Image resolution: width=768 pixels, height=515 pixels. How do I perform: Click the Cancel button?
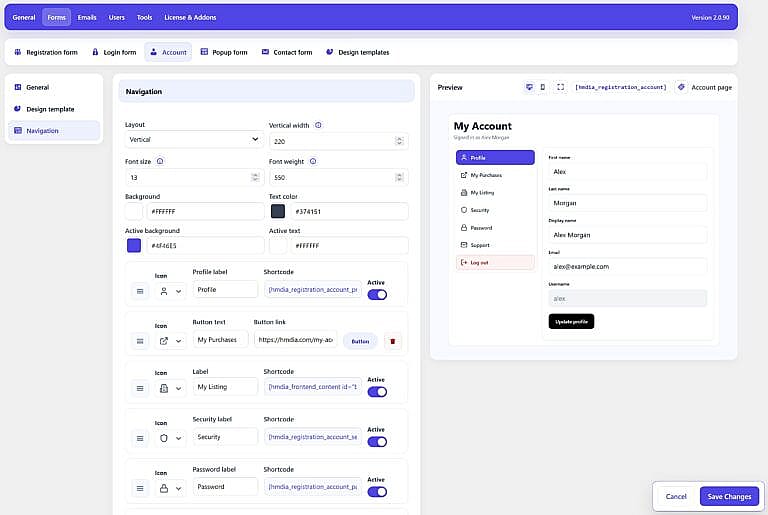pos(676,496)
